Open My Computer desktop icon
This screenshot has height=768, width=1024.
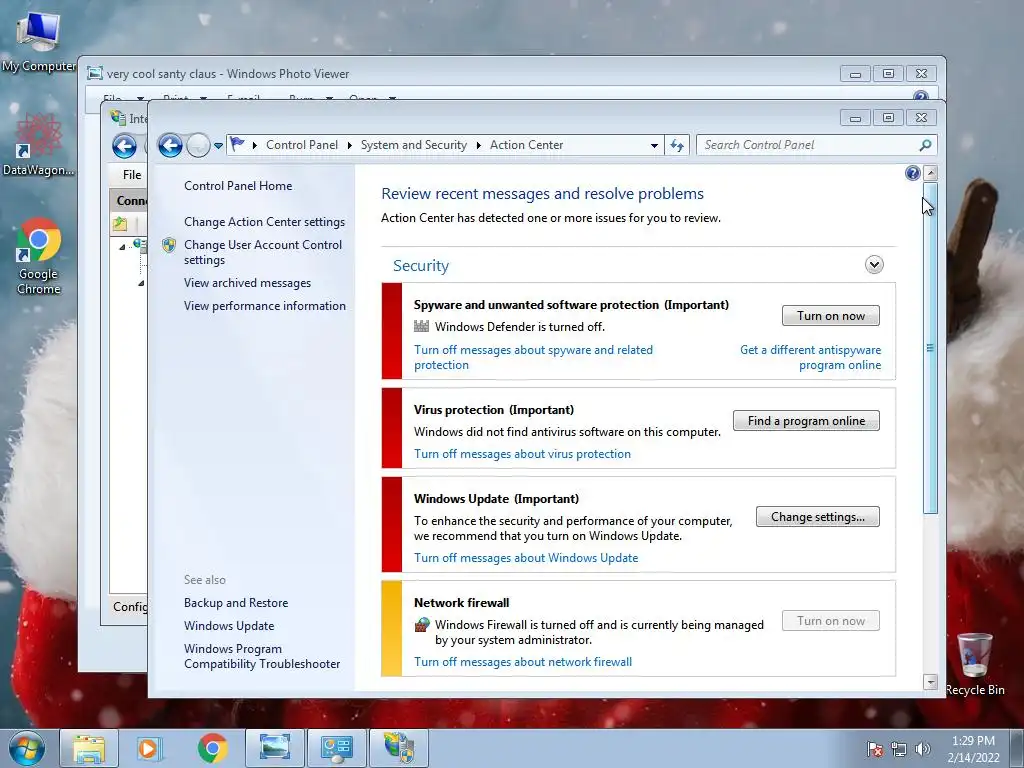coord(39,43)
